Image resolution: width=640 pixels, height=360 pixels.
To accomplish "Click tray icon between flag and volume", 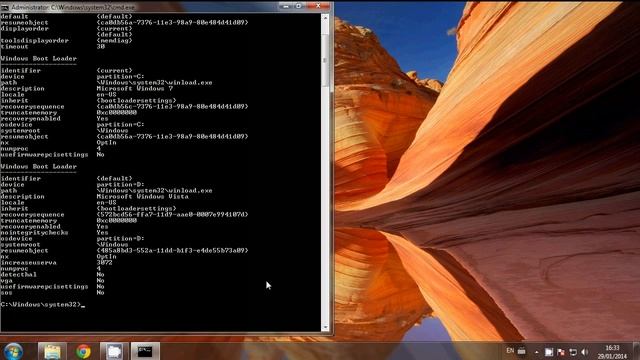I will [573, 352].
